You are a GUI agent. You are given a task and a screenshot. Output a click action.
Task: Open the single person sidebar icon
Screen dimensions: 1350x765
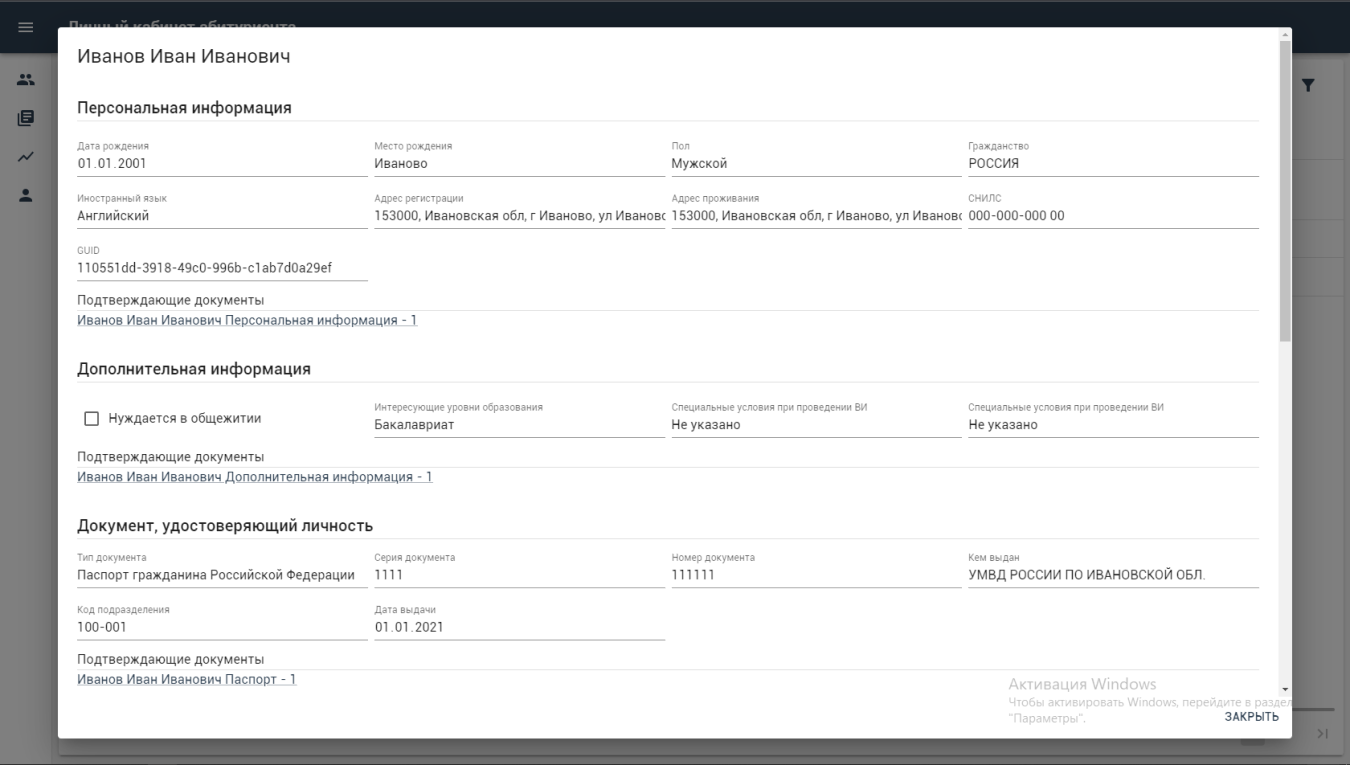[x=26, y=195]
